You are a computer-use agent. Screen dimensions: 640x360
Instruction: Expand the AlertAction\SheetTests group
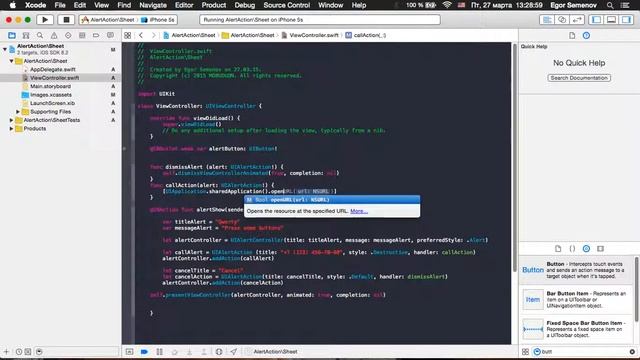[x=11, y=120]
